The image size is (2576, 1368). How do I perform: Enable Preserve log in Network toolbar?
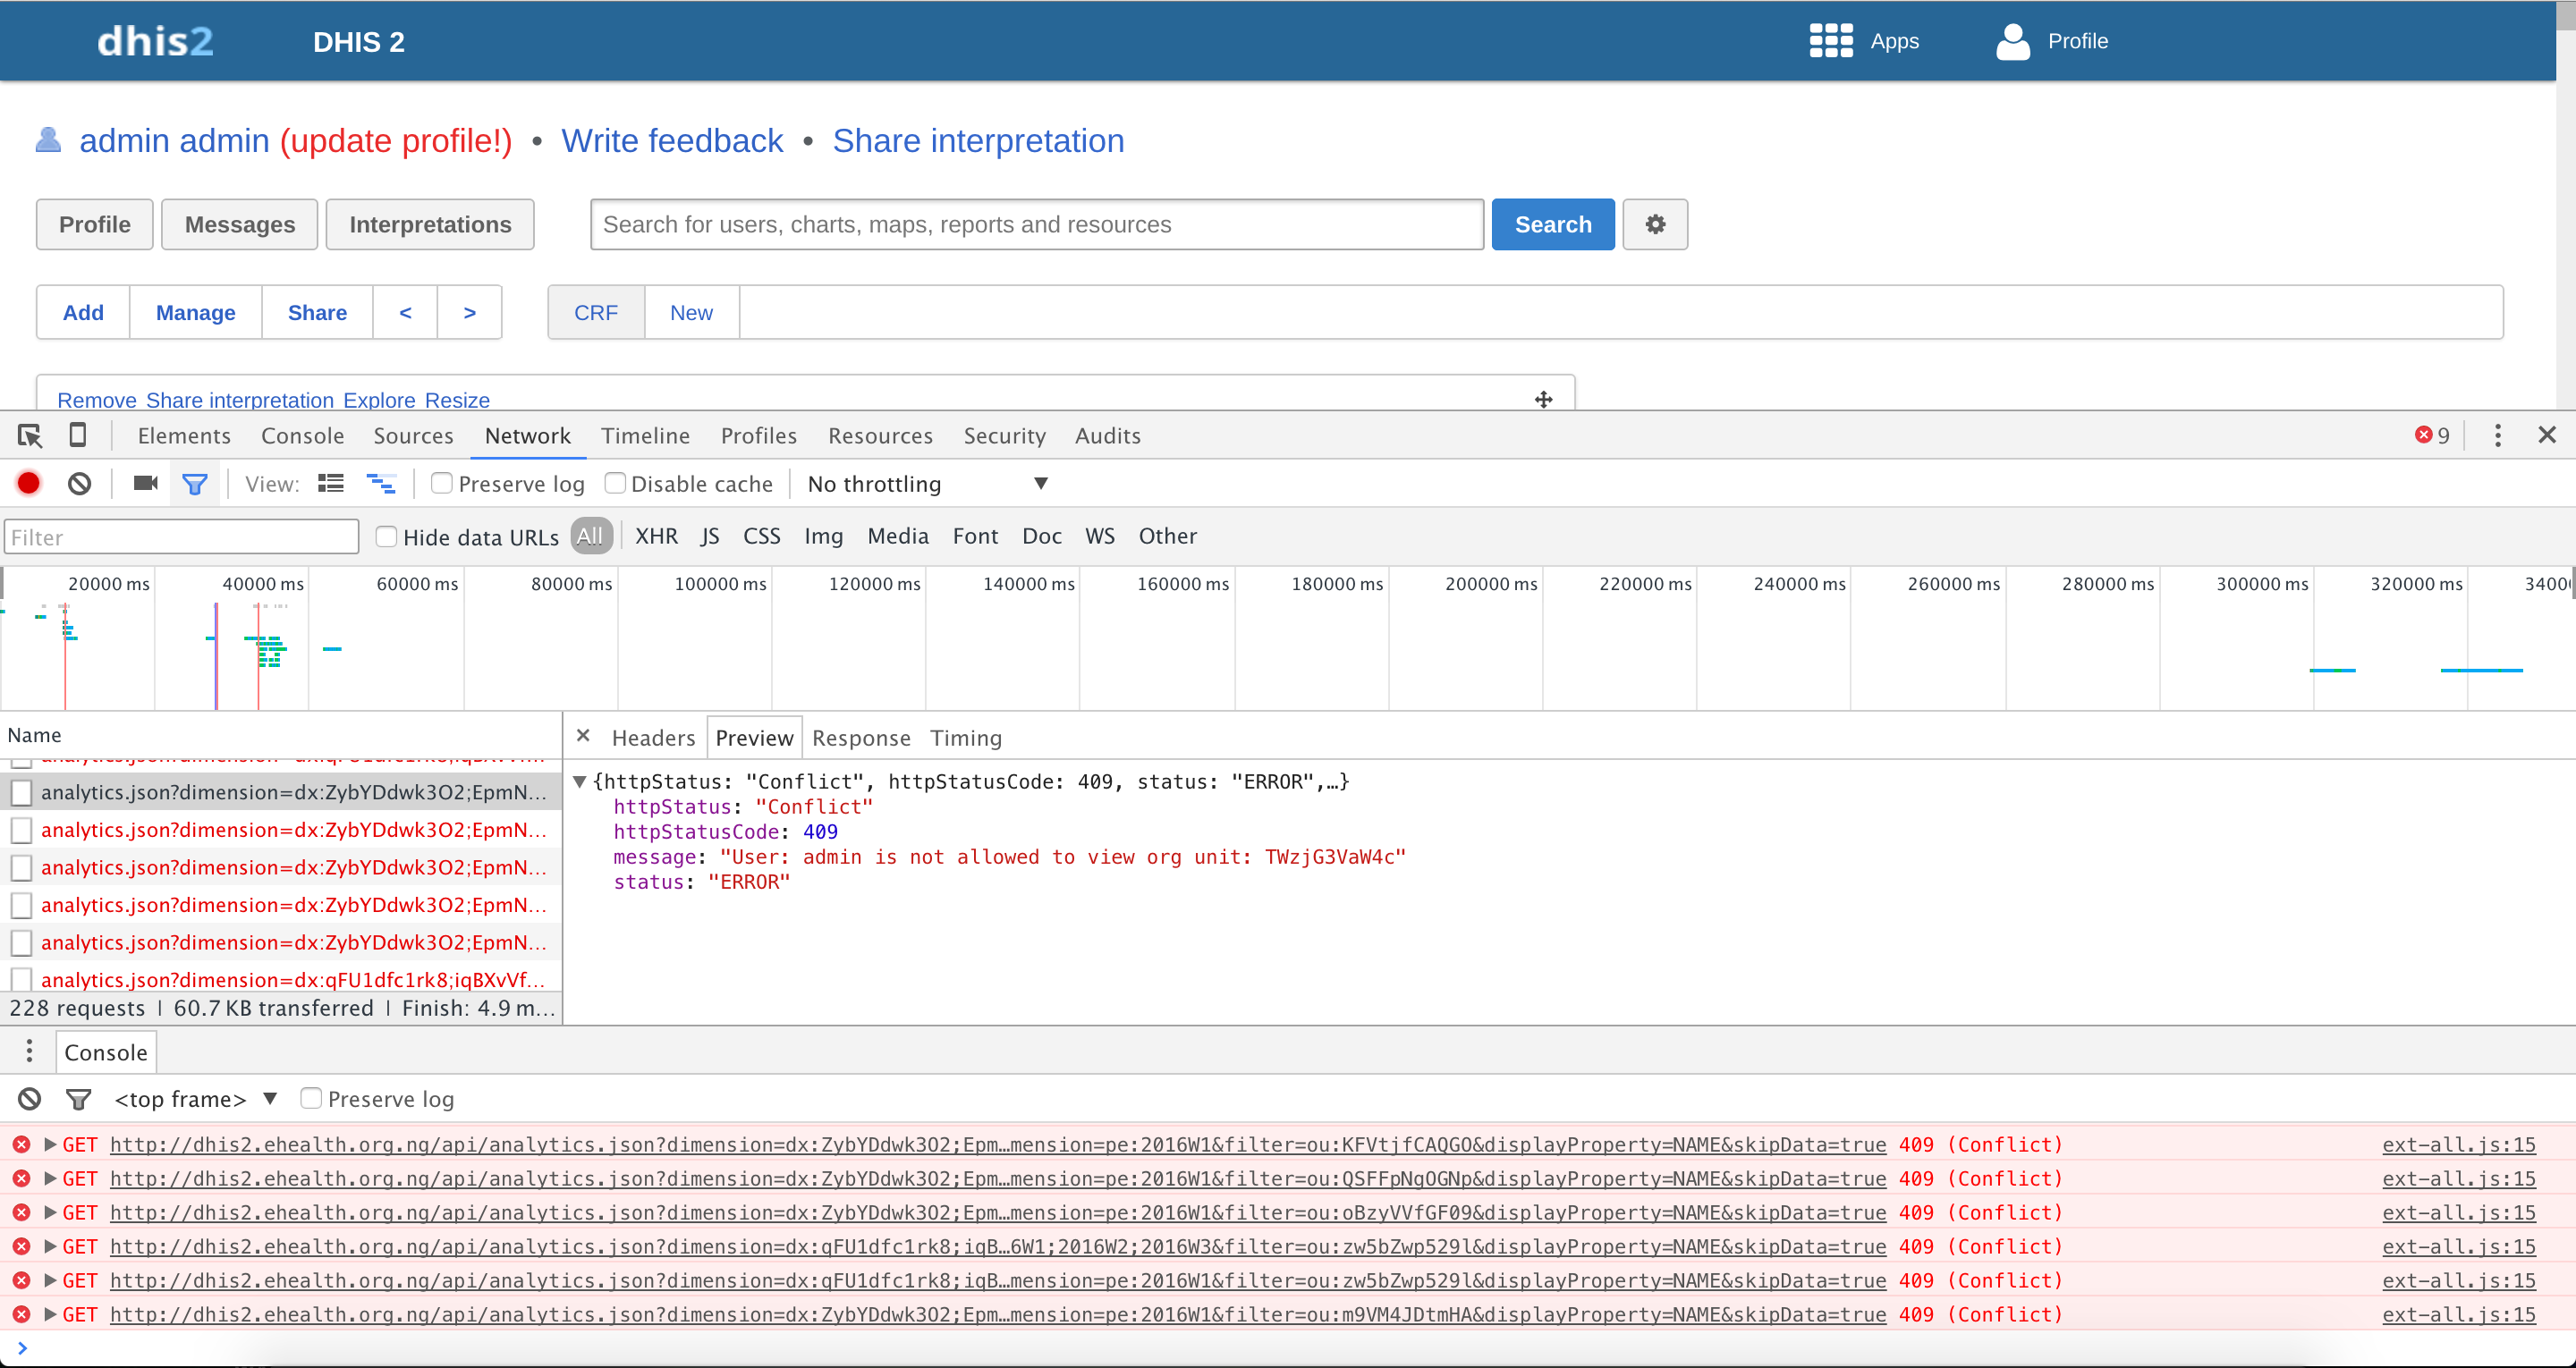click(x=441, y=484)
